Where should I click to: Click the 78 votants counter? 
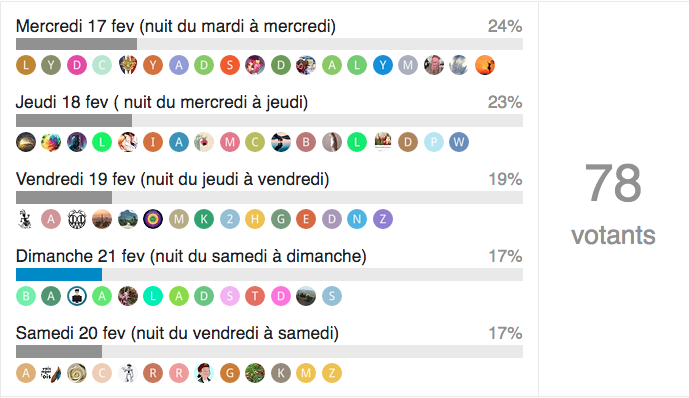tap(613, 204)
